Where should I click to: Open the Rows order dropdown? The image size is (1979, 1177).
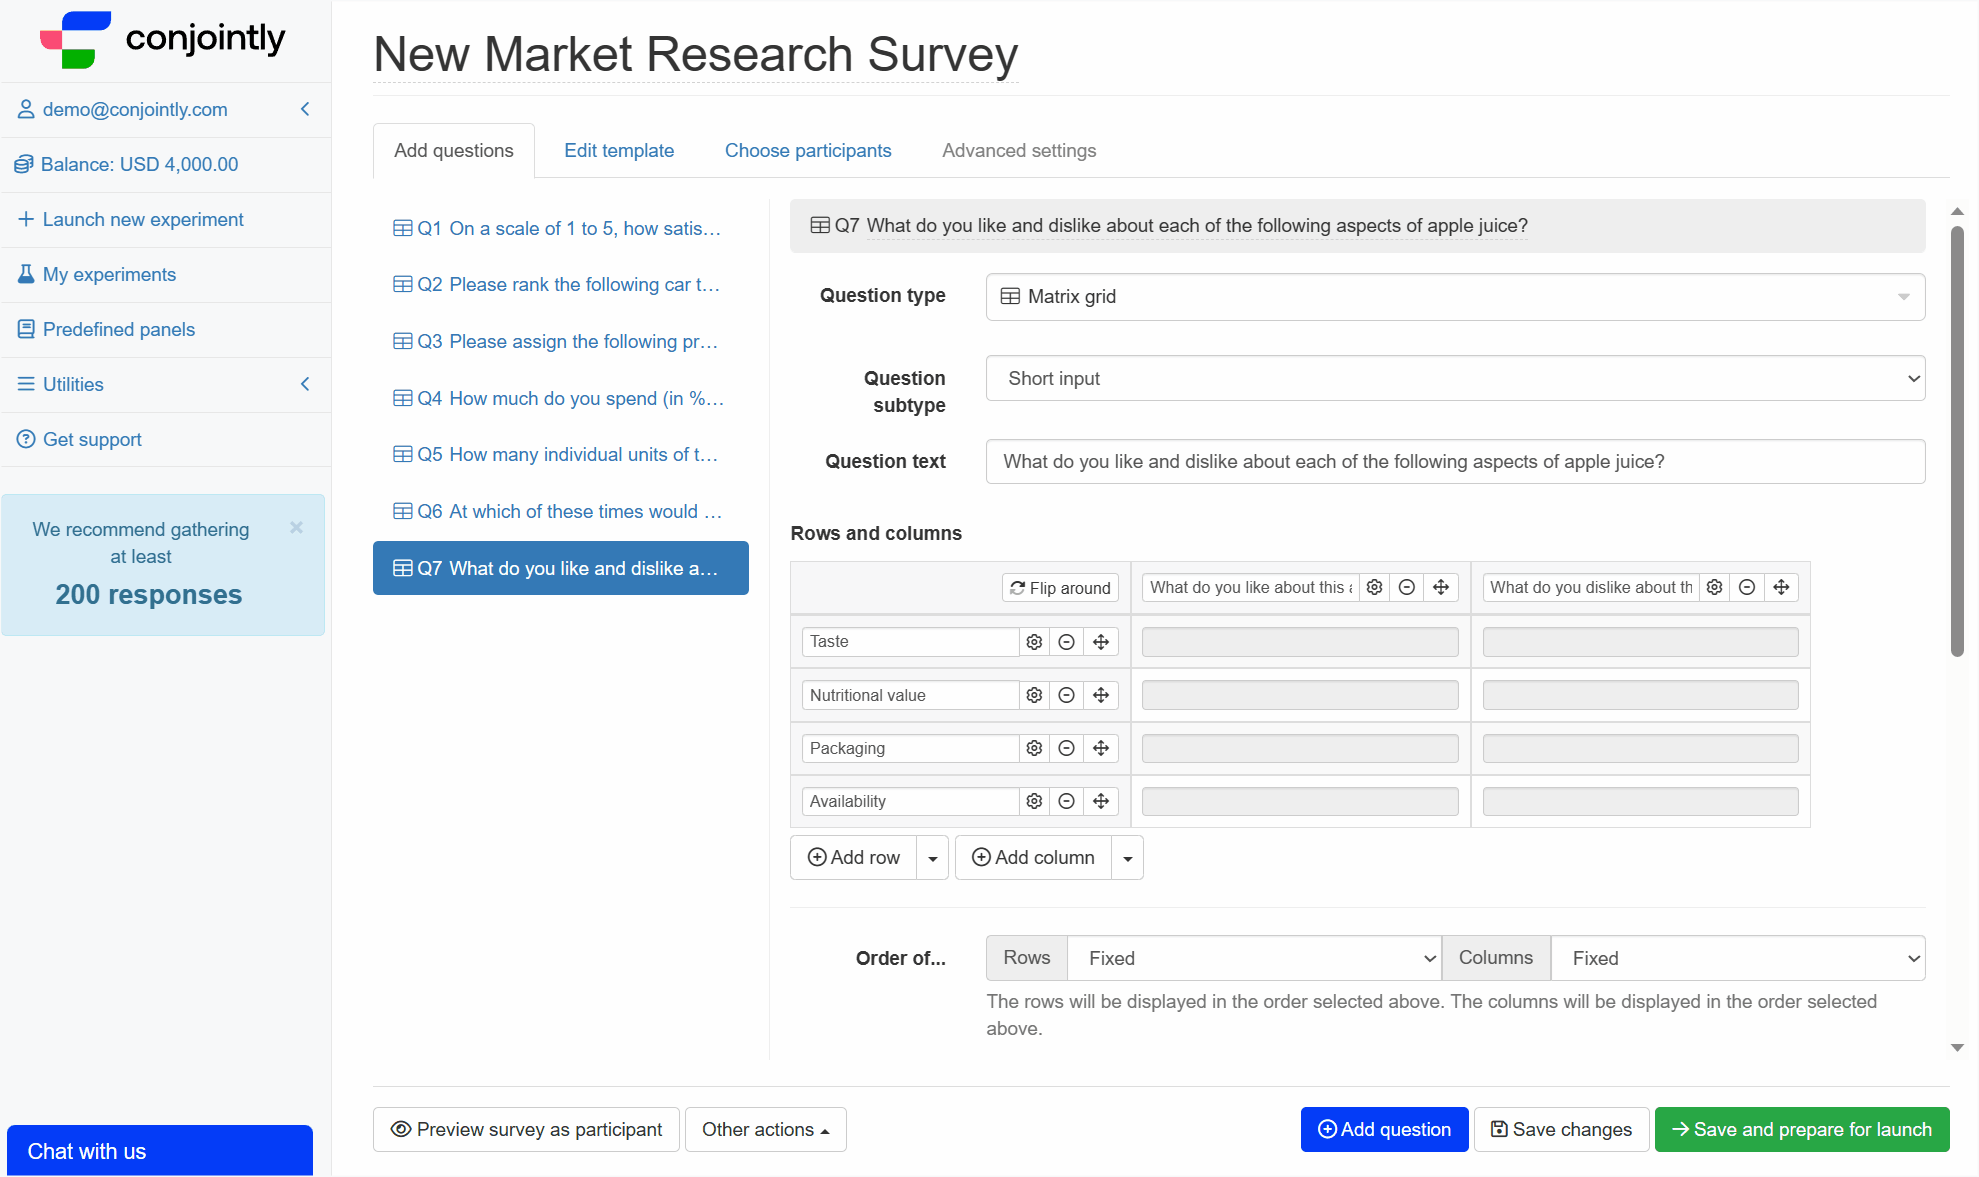click(1254, 958)
